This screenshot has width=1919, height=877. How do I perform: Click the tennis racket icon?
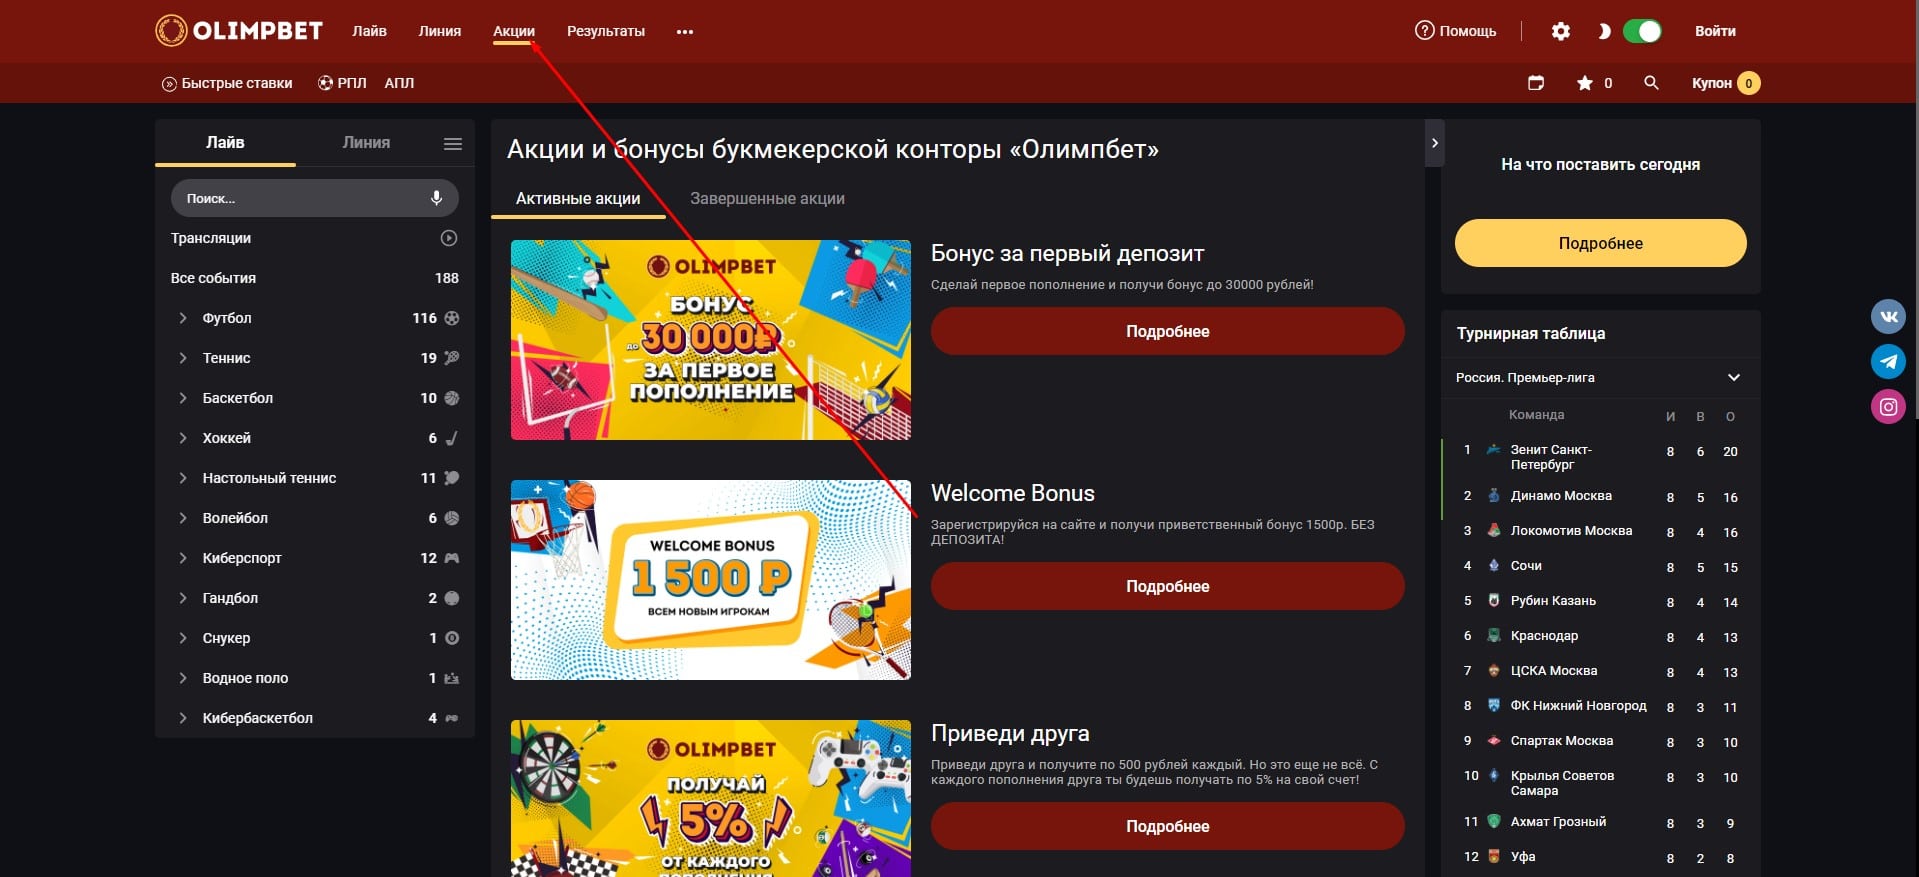[452, 358]
